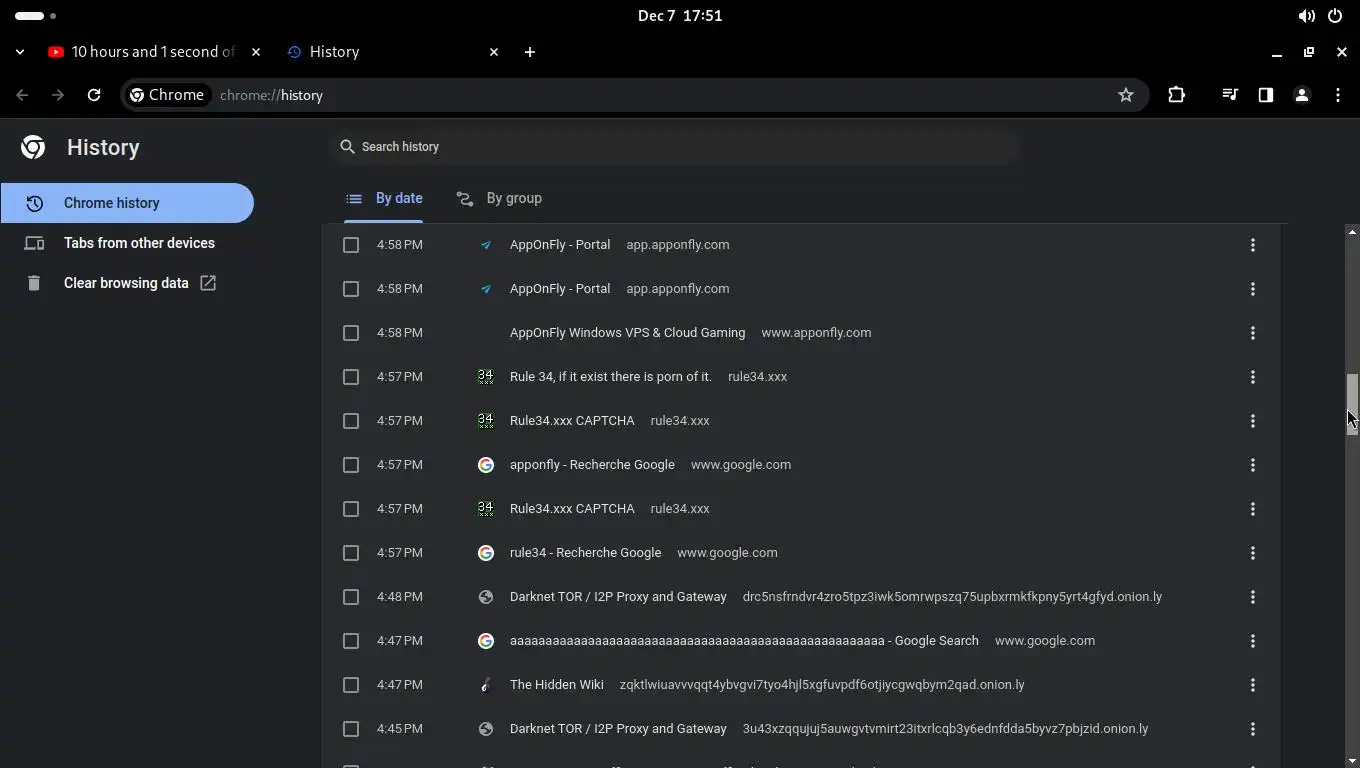Screen dimensions: 1360x768
Task: Toggle the side panel icon
Action: pos(1266,95)
